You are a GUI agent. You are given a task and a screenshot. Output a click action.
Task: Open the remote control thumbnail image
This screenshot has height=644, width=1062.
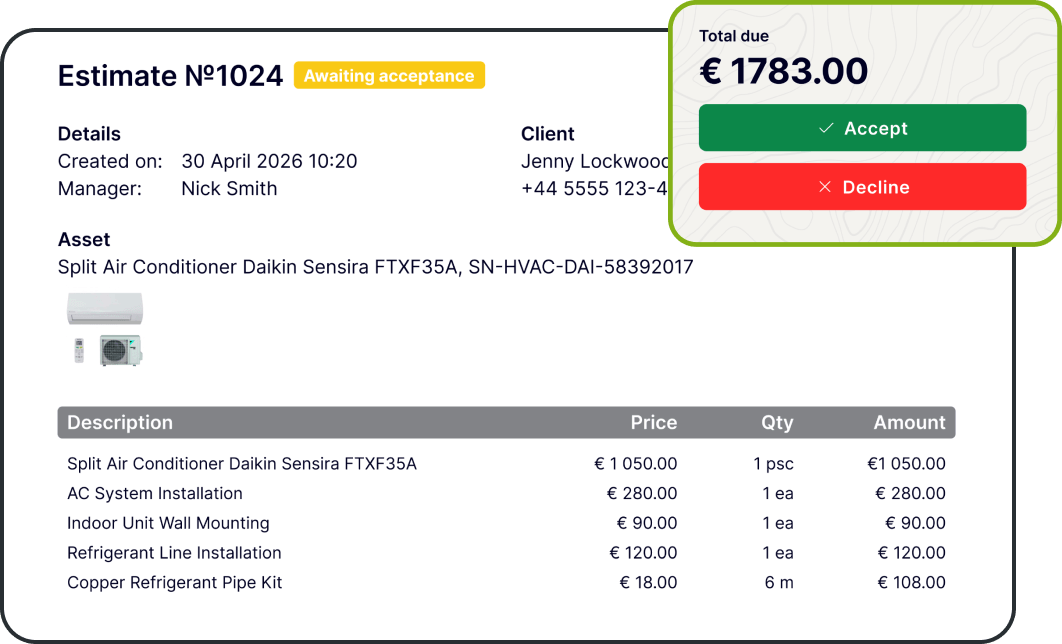[79, 350]
